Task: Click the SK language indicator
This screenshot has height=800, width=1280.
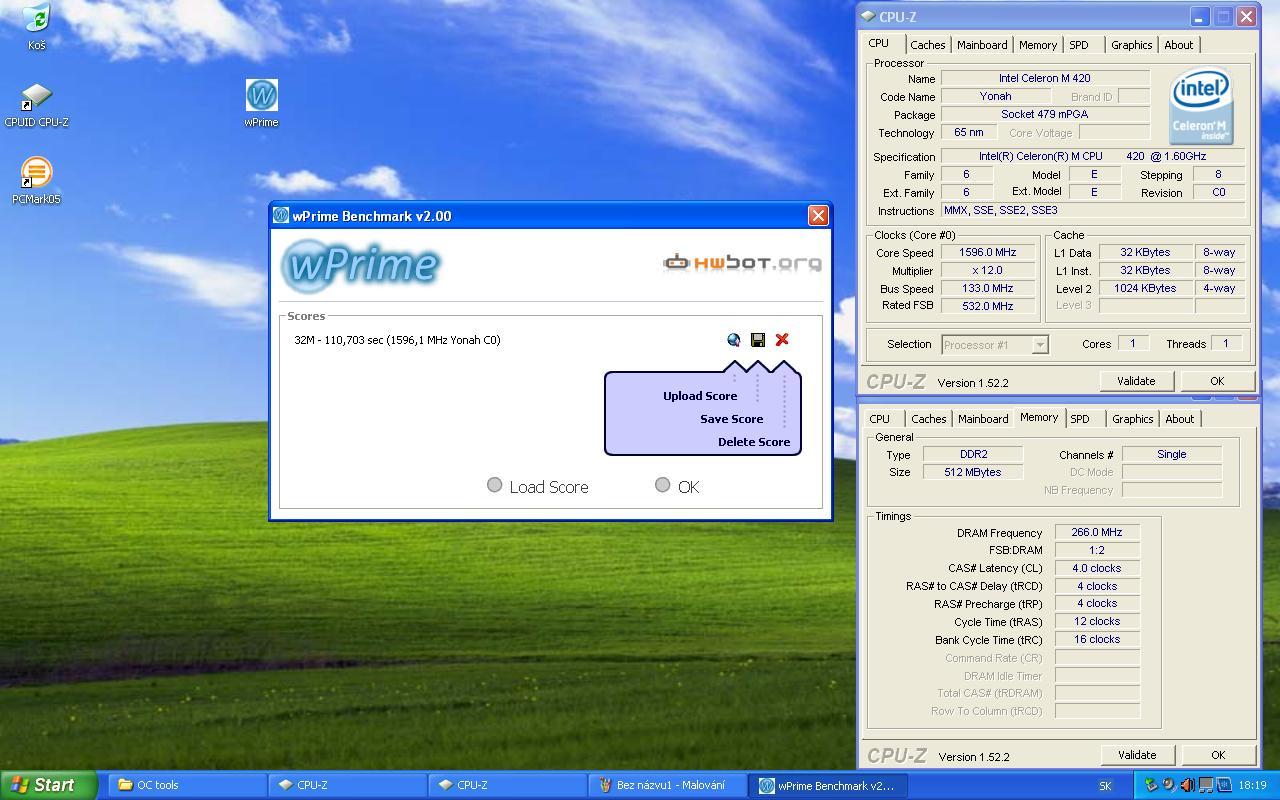Action: (x=1105, y=786)
